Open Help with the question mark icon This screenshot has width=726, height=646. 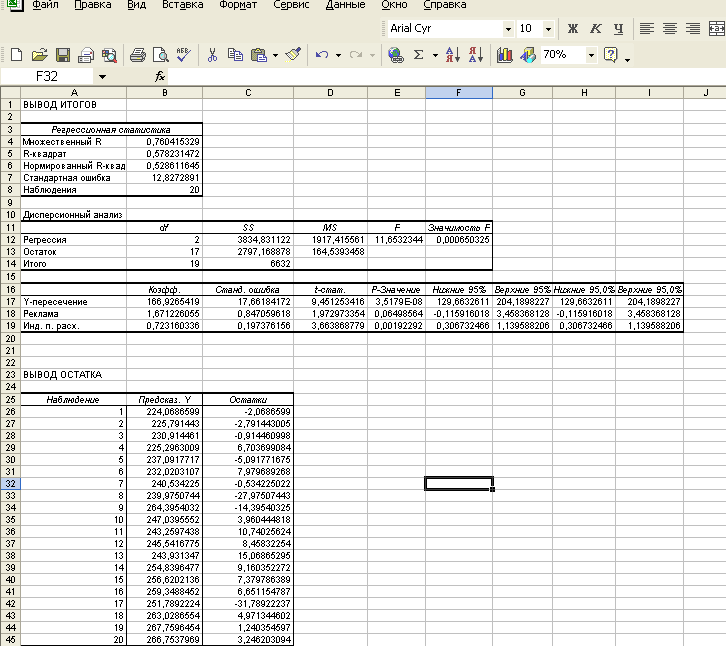(611, 55)
